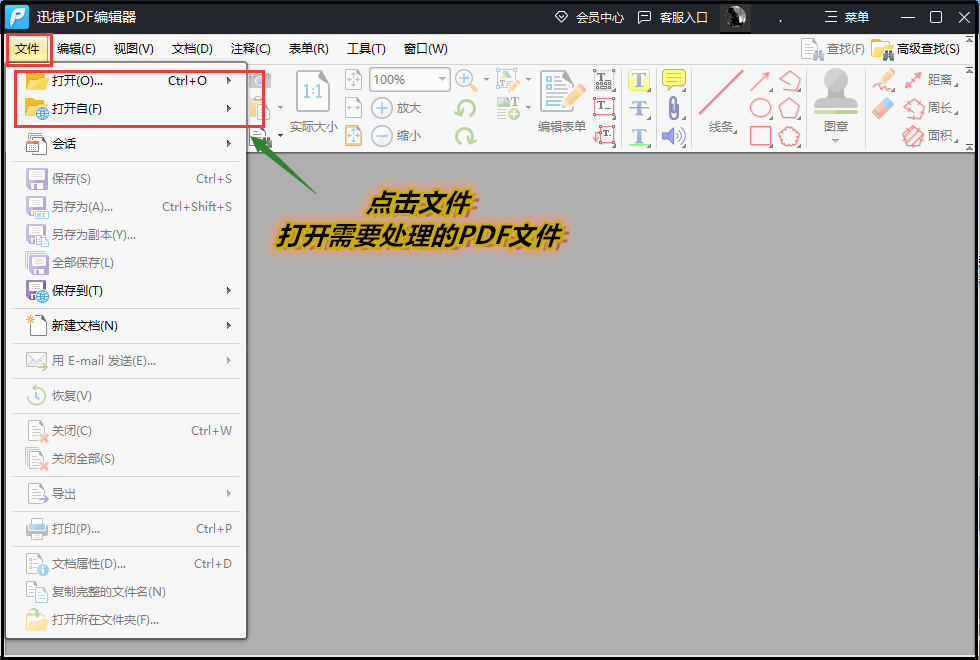Open the 100% zoom level dropdown

(442, 79)
